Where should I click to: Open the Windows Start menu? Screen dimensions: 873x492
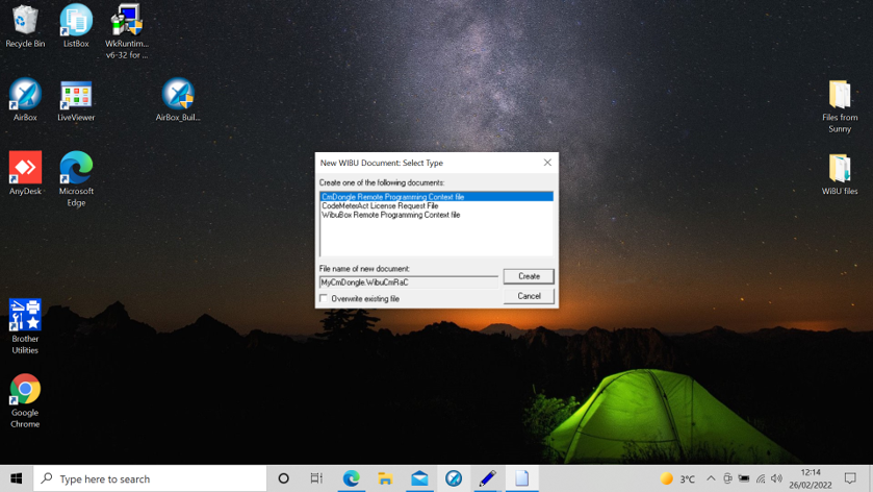16,479
